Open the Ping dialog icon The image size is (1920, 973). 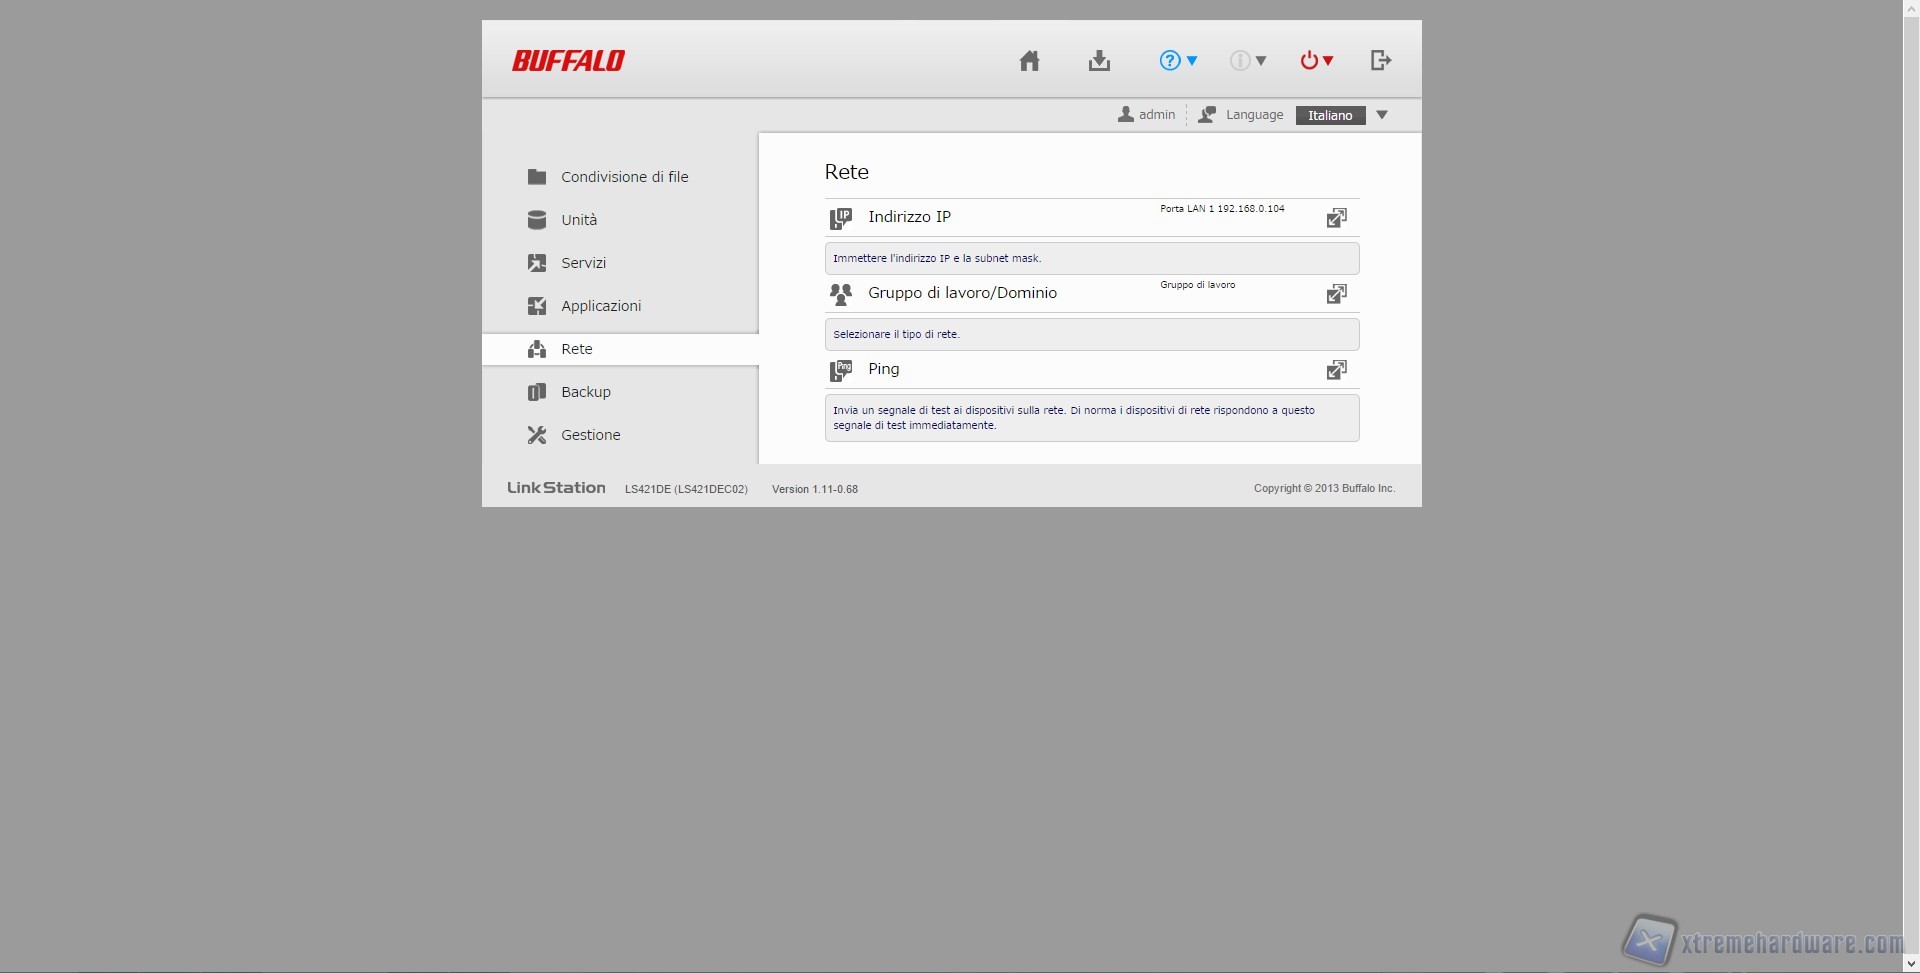click(x=1336, y=370)
